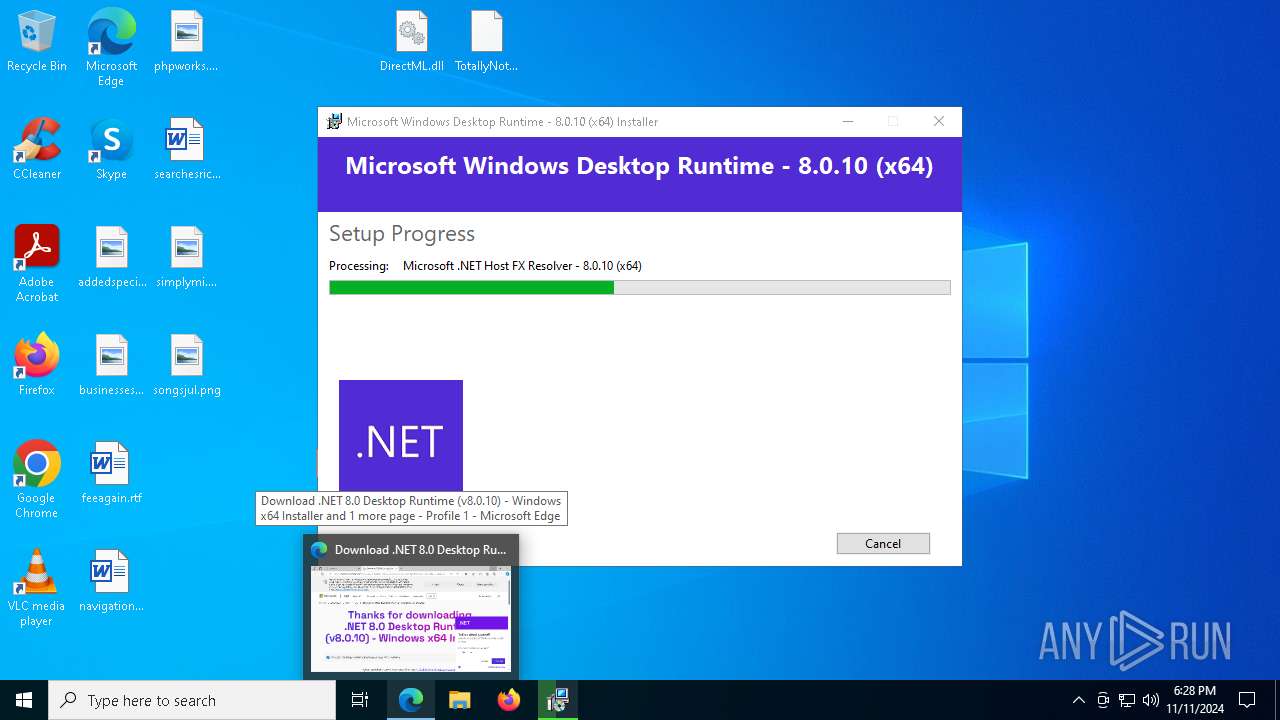Screen dimensions: 1280x720
Task: Select feeagain.rtf document on desktop
Action: point(111,474)
